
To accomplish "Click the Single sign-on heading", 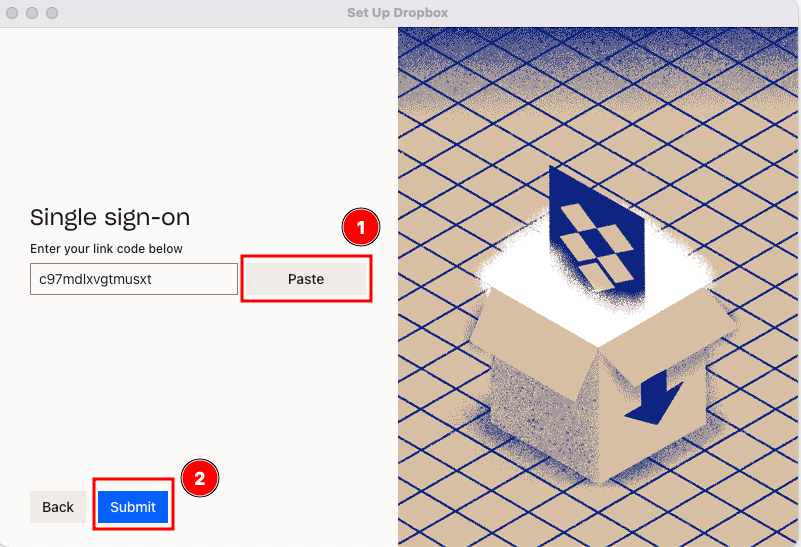I will pyautogui.click(x=110, y=217).
